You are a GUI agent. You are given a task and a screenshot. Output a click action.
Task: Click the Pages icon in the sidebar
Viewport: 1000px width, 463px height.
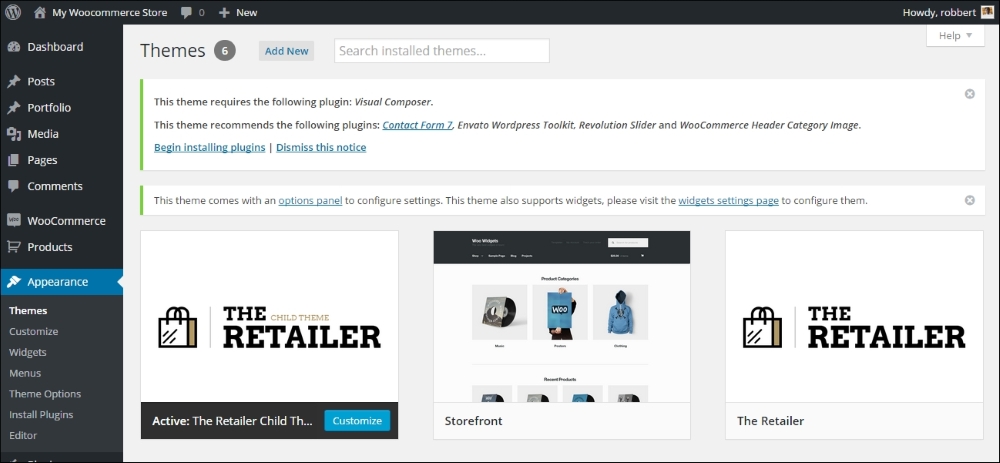[13, 160]
